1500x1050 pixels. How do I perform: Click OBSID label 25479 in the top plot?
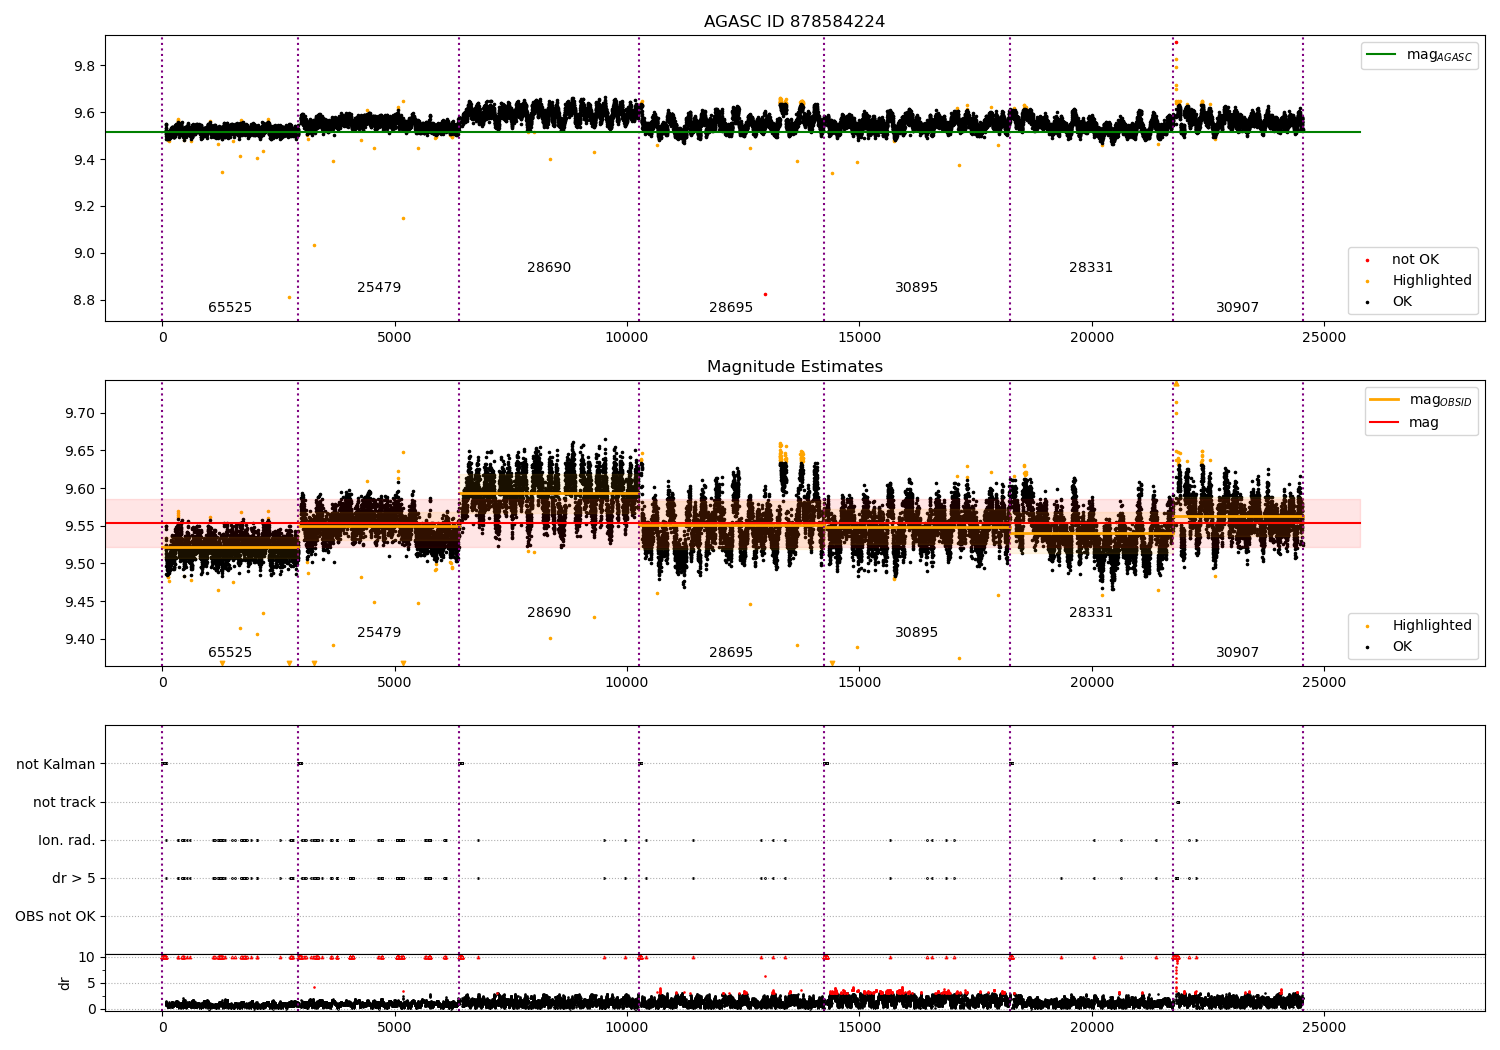coord(379,288)
